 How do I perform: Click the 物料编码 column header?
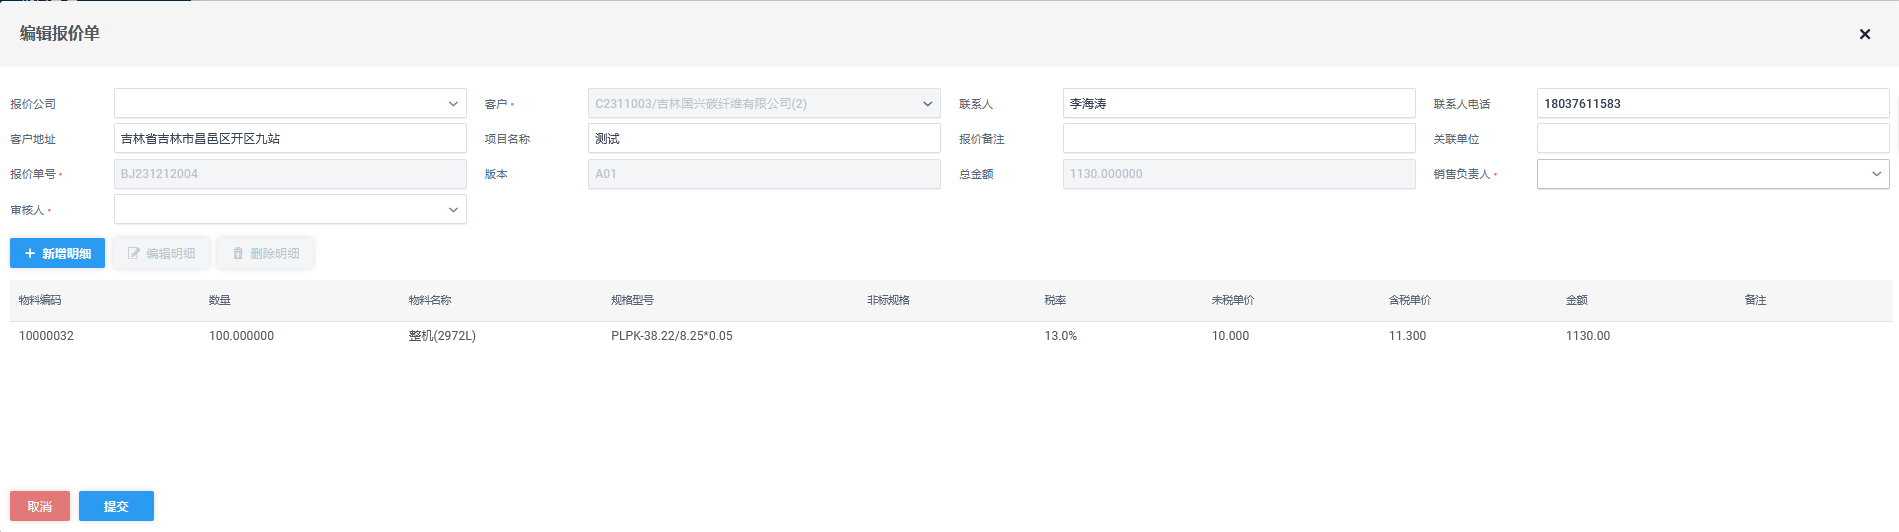click(40, 300)
